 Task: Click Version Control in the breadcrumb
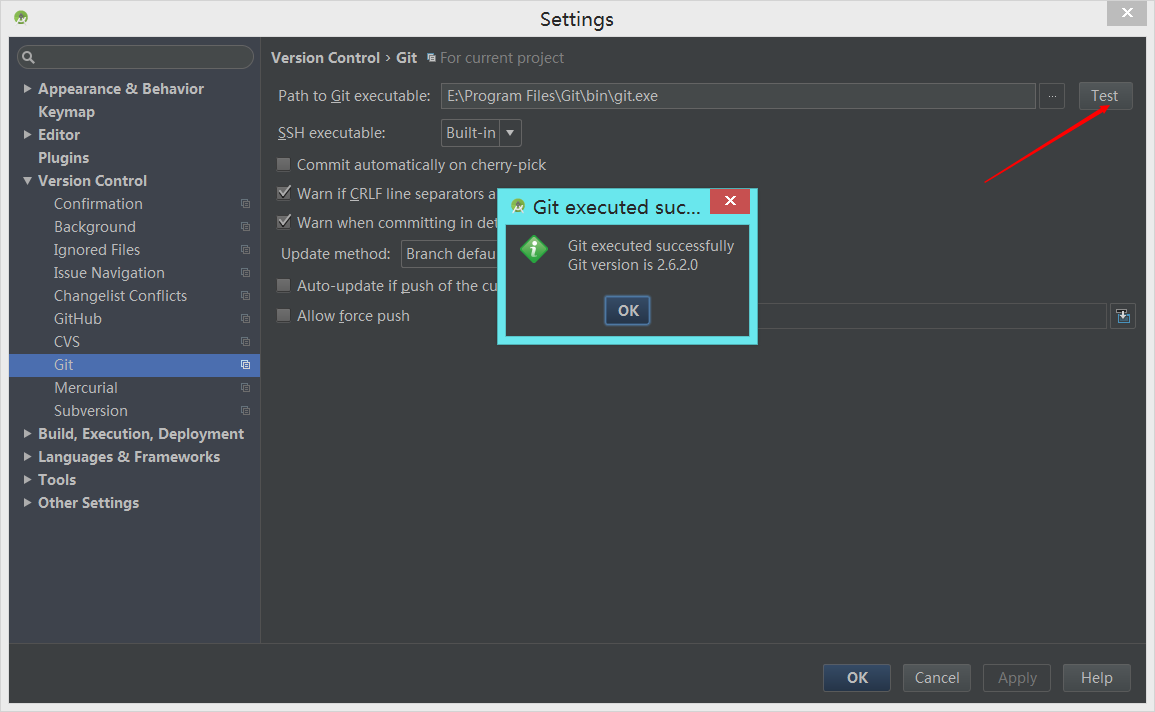pos(326,57)
